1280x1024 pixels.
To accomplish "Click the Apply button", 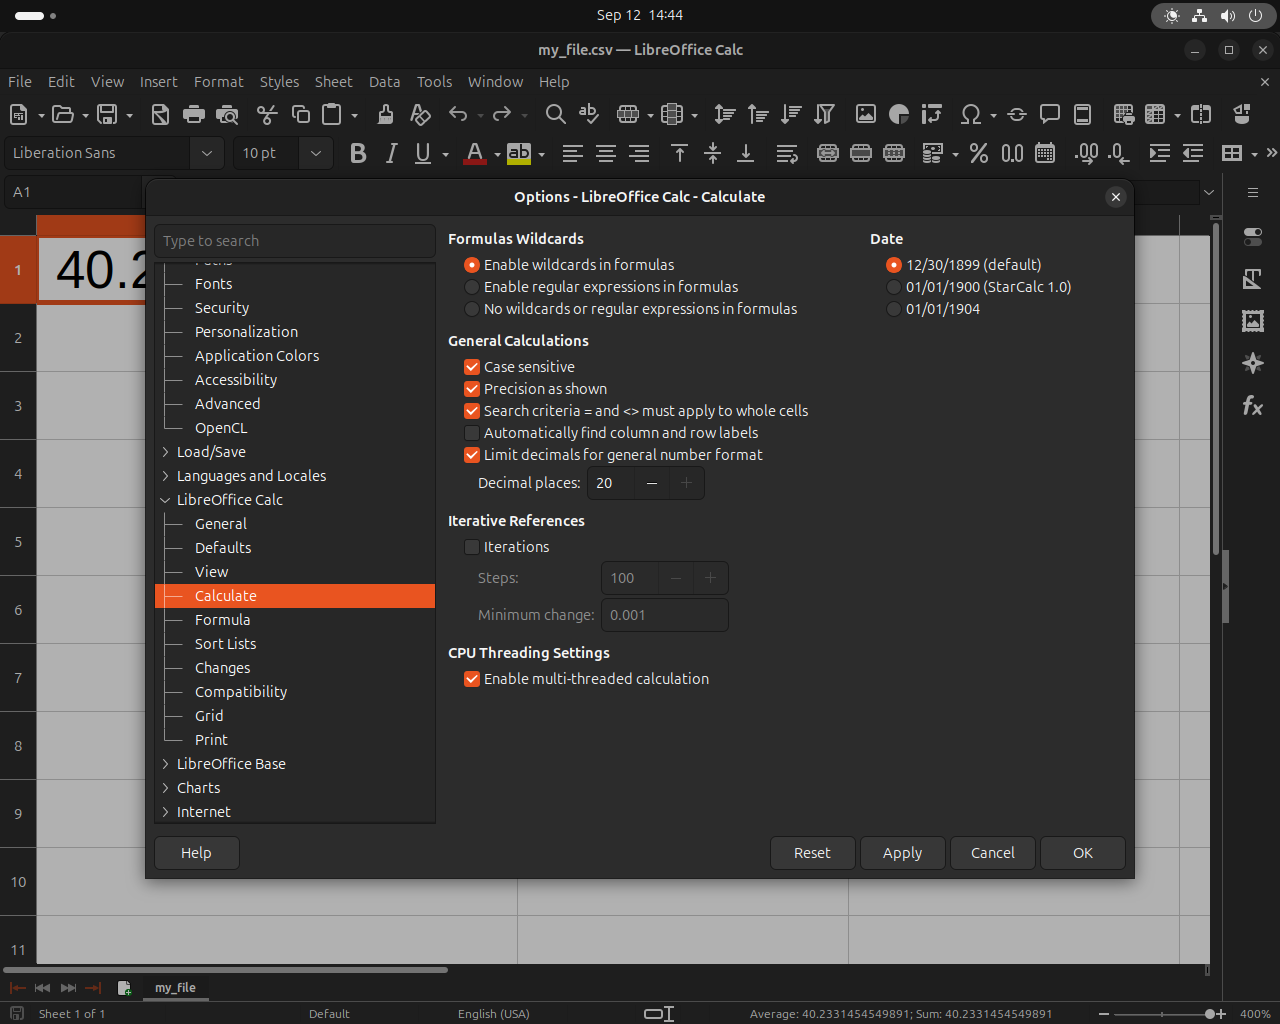I will 902,853.
